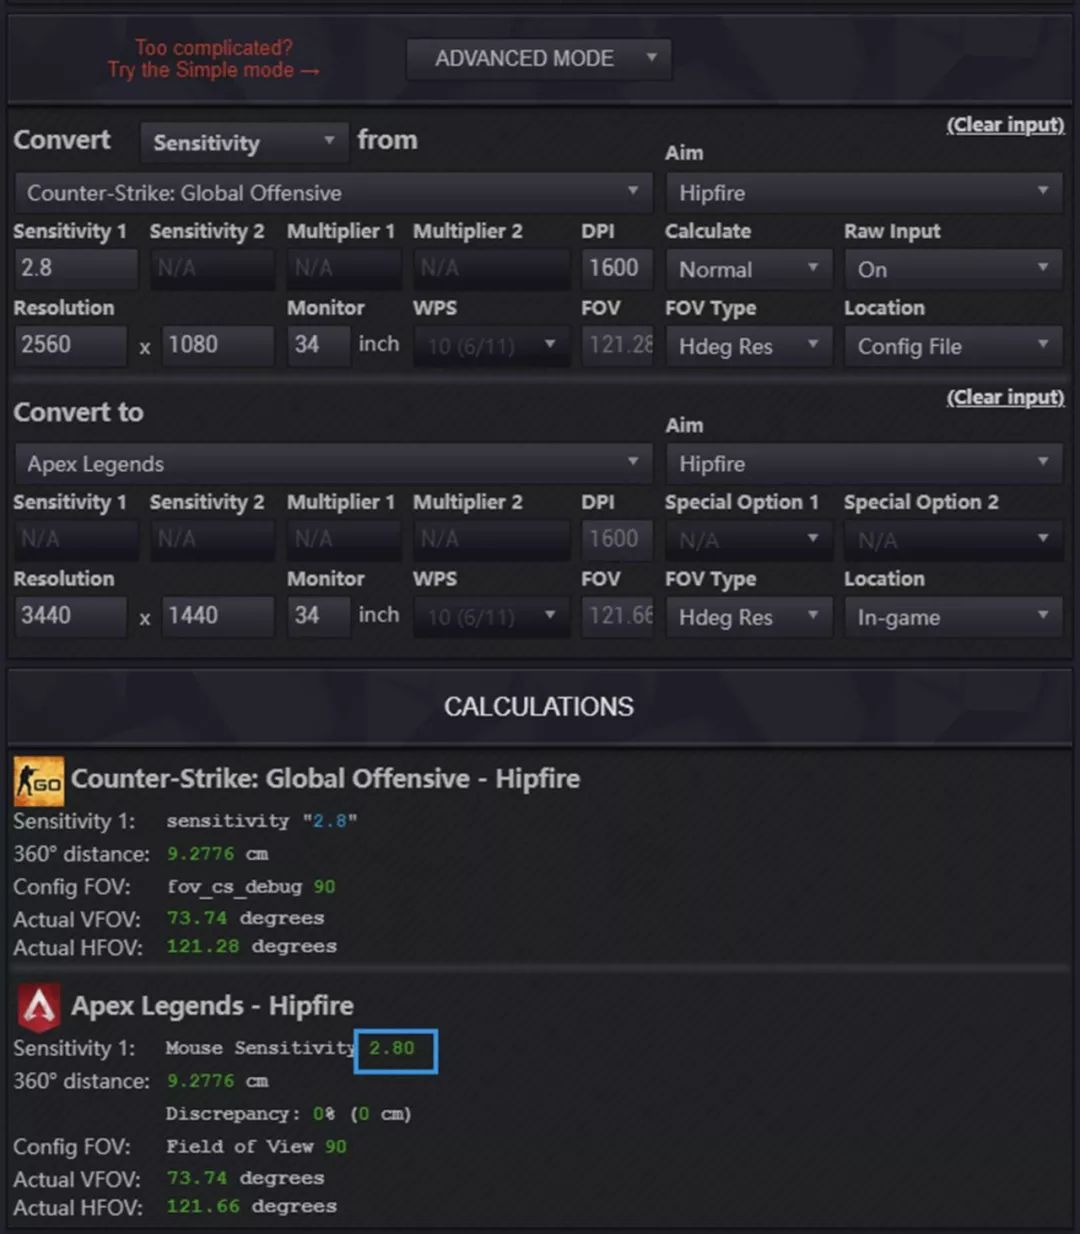The width and height of the screenshot is (1080, 1234).
Task: Click the Apex Legends - Hipfire heading
Action: click(x=212, y=1006)
